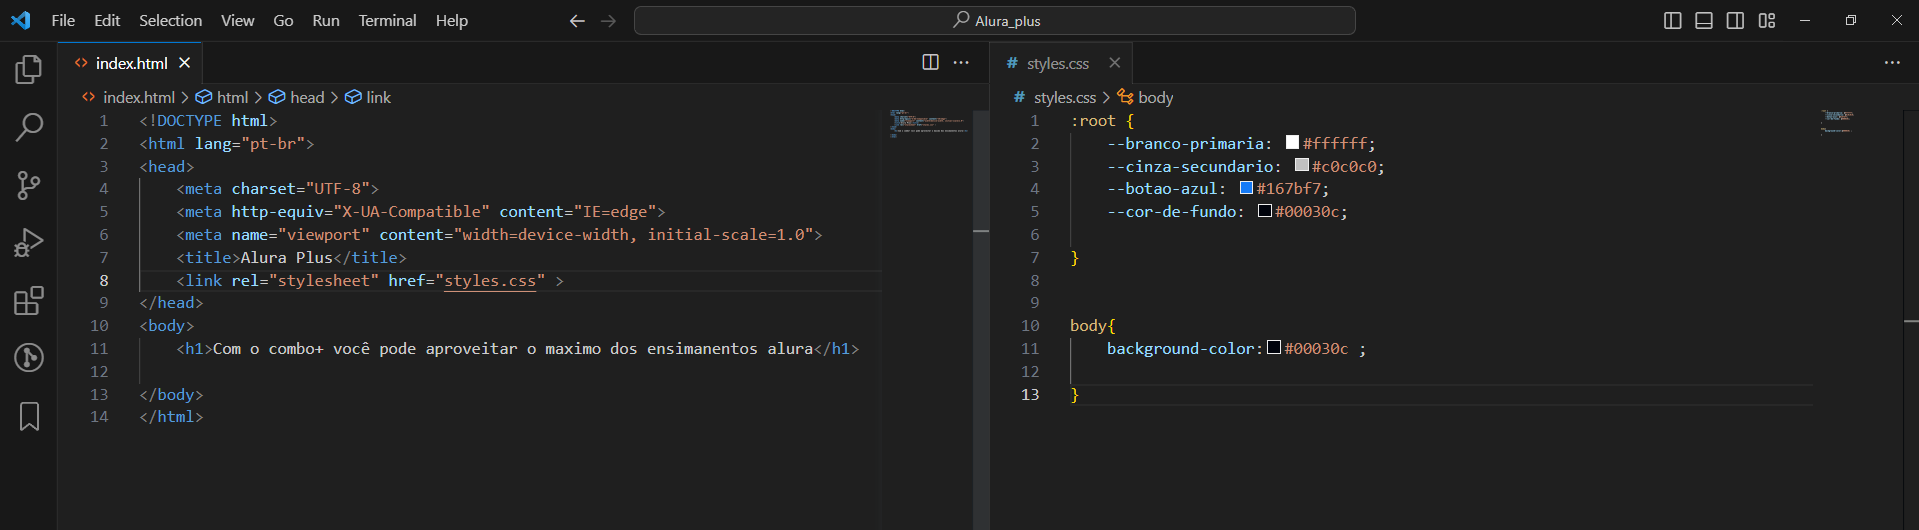Open the Bookmarks view in activity bar
1919x530 pixels.
coord(29,416)
